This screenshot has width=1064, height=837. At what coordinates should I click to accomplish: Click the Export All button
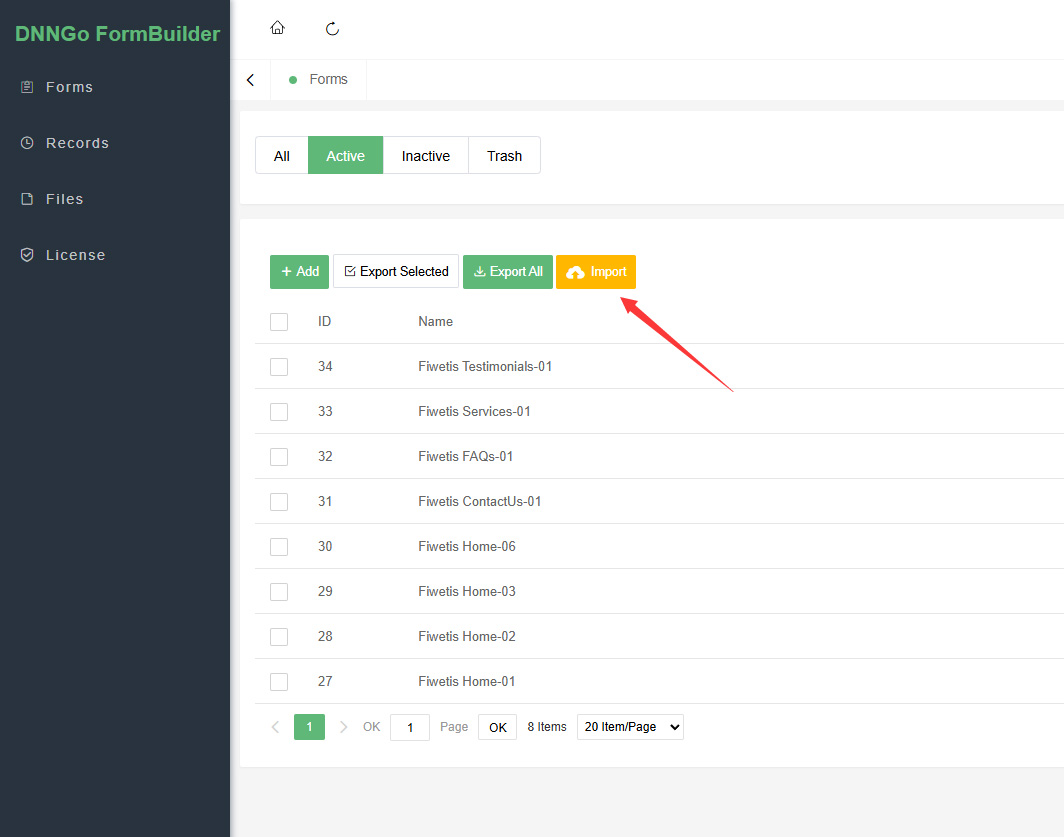508,272
